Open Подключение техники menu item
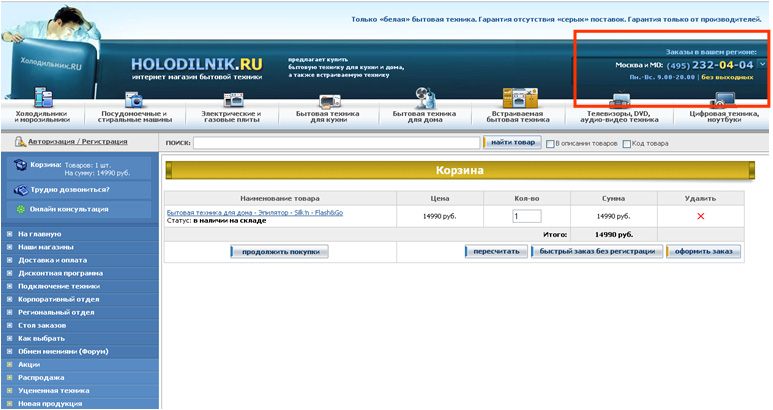This screenshot has width=773, height=410. click(59, 286)
